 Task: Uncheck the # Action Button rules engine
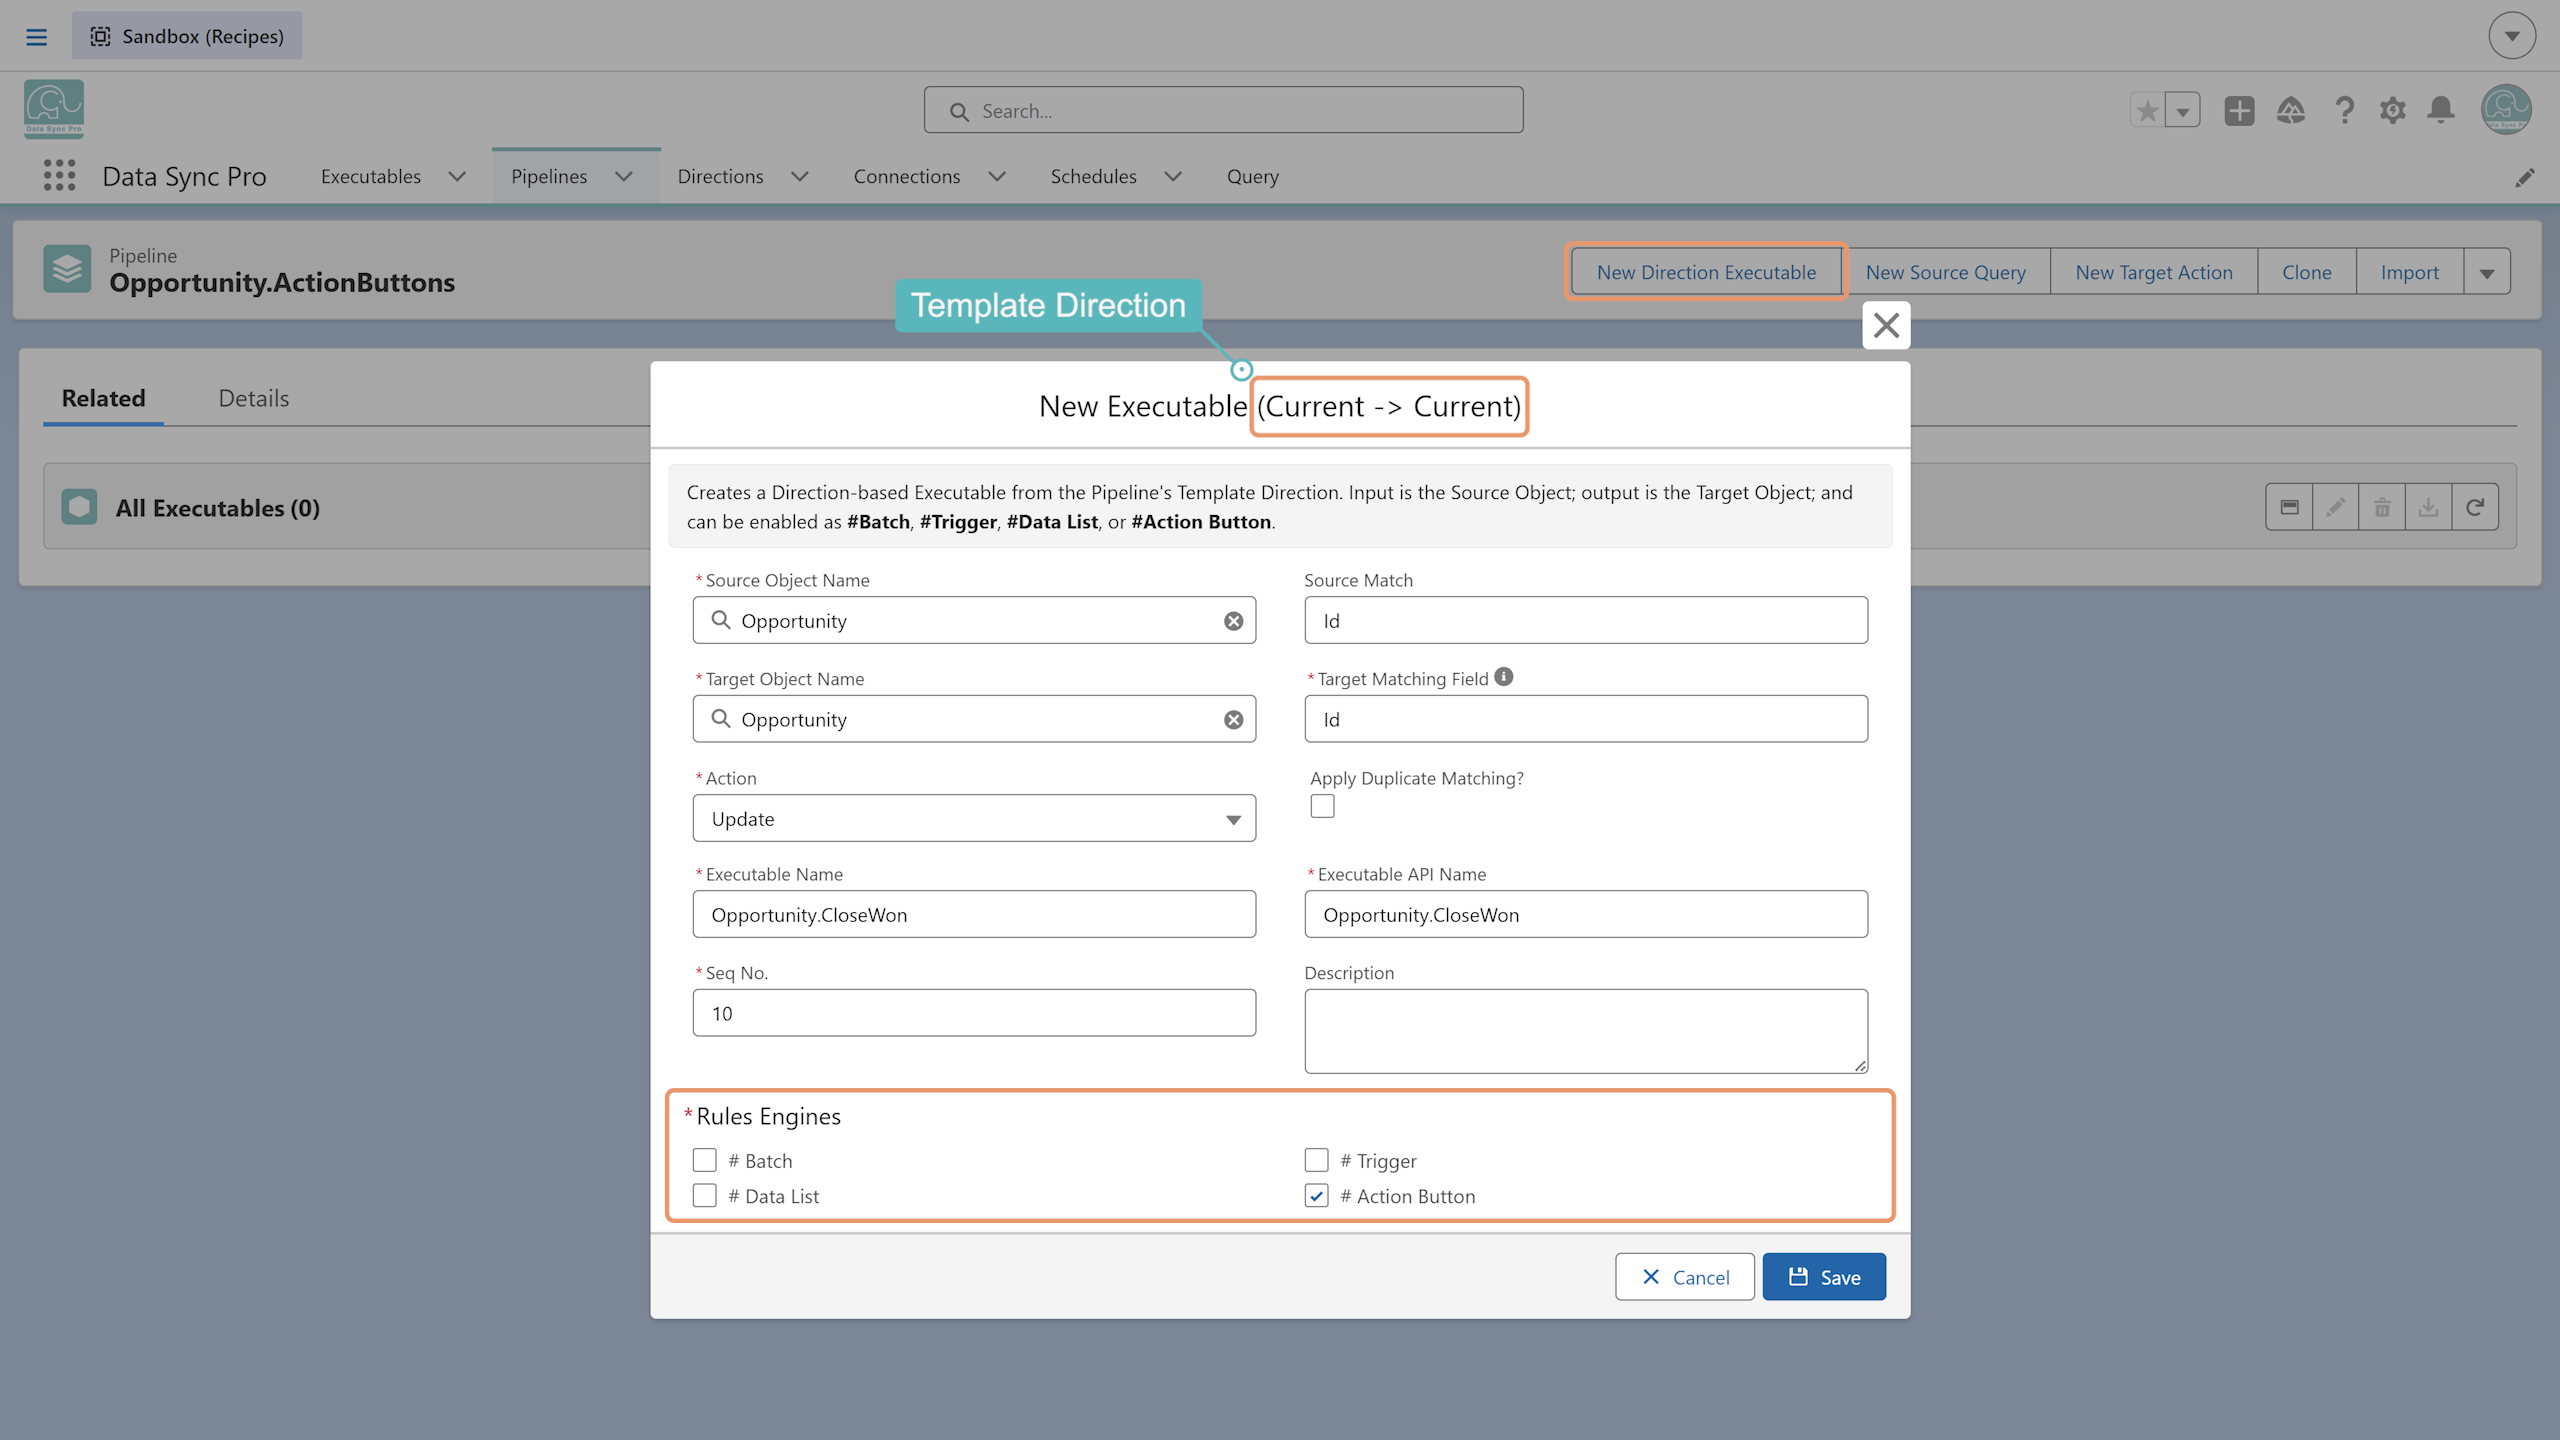[x=1317, y=1196]
